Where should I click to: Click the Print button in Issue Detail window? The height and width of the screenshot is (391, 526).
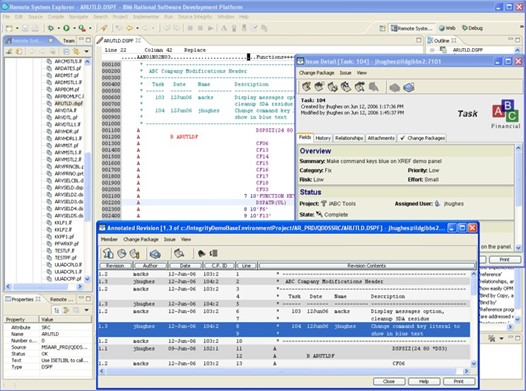pyautogui.click(x=505, y=259)
